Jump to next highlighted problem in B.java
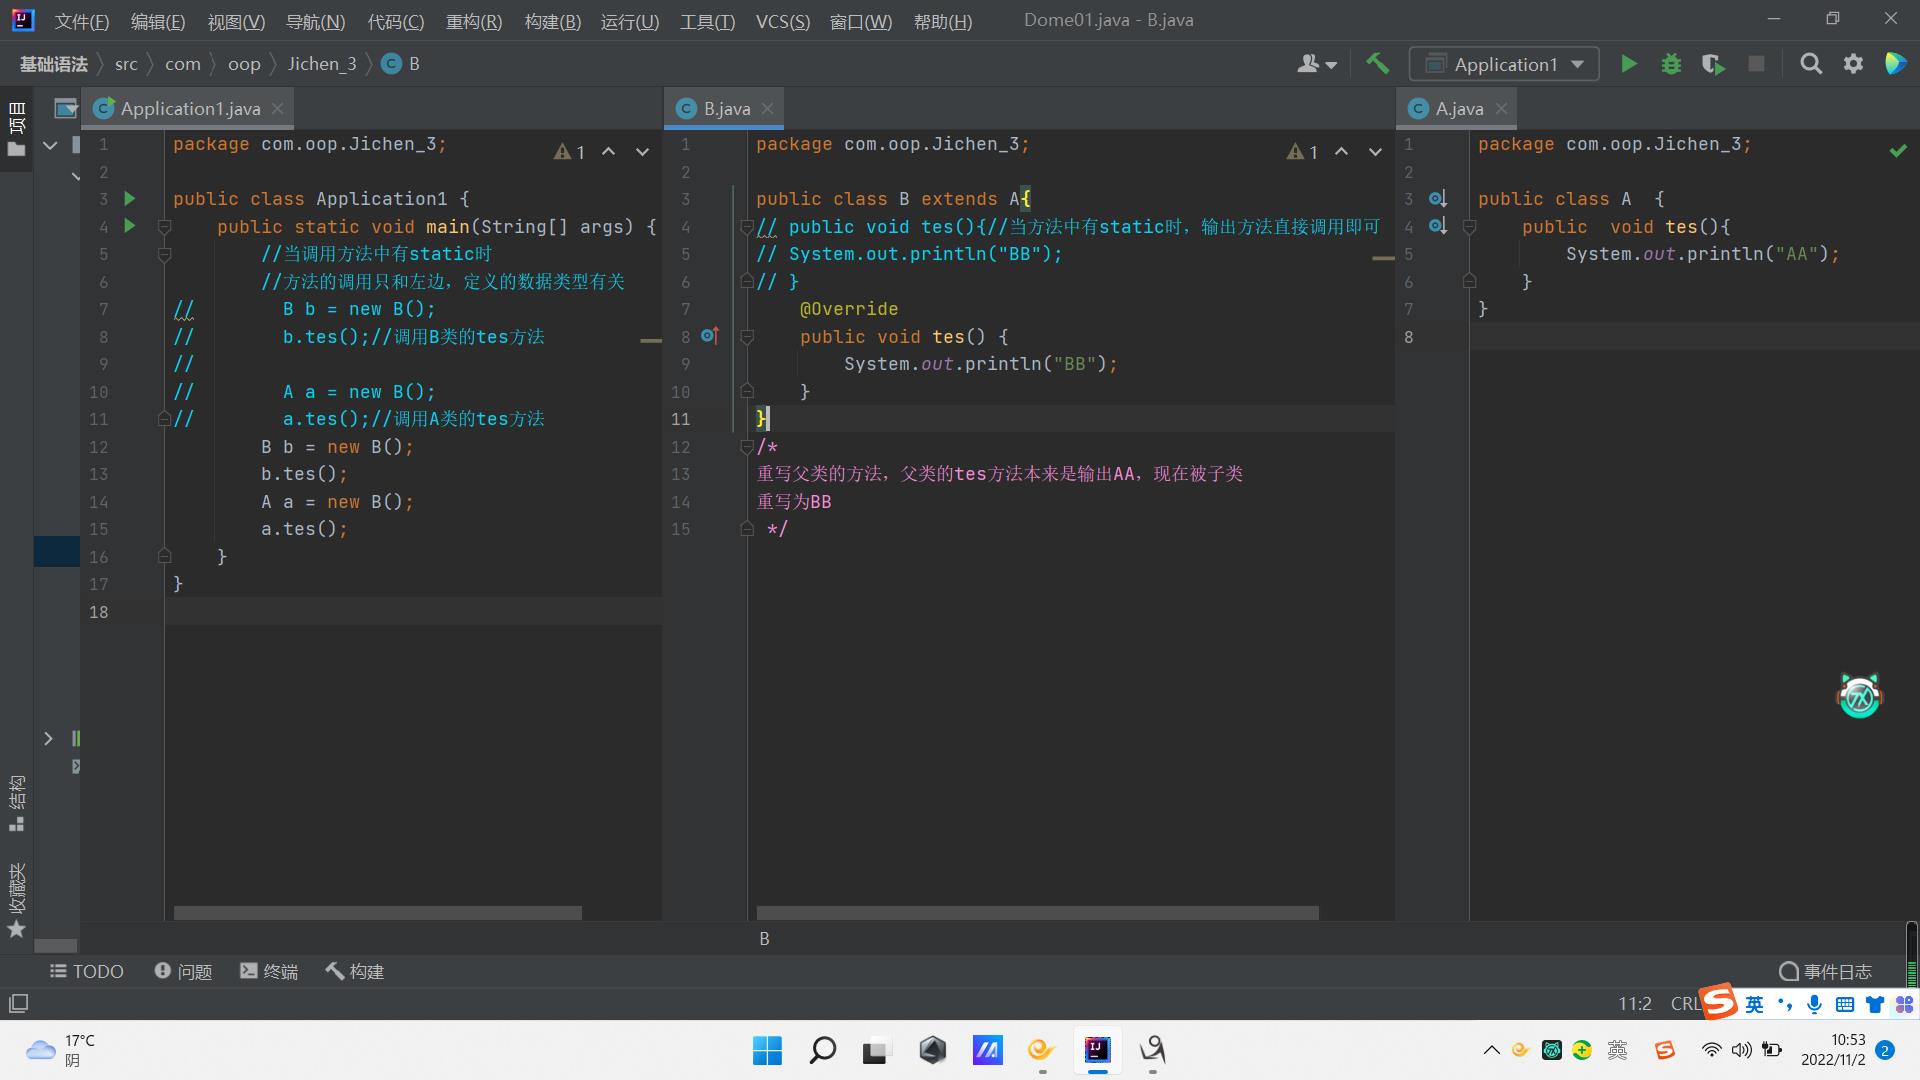Viewport: 1920px width, 1080px height. coord(1375,152)
